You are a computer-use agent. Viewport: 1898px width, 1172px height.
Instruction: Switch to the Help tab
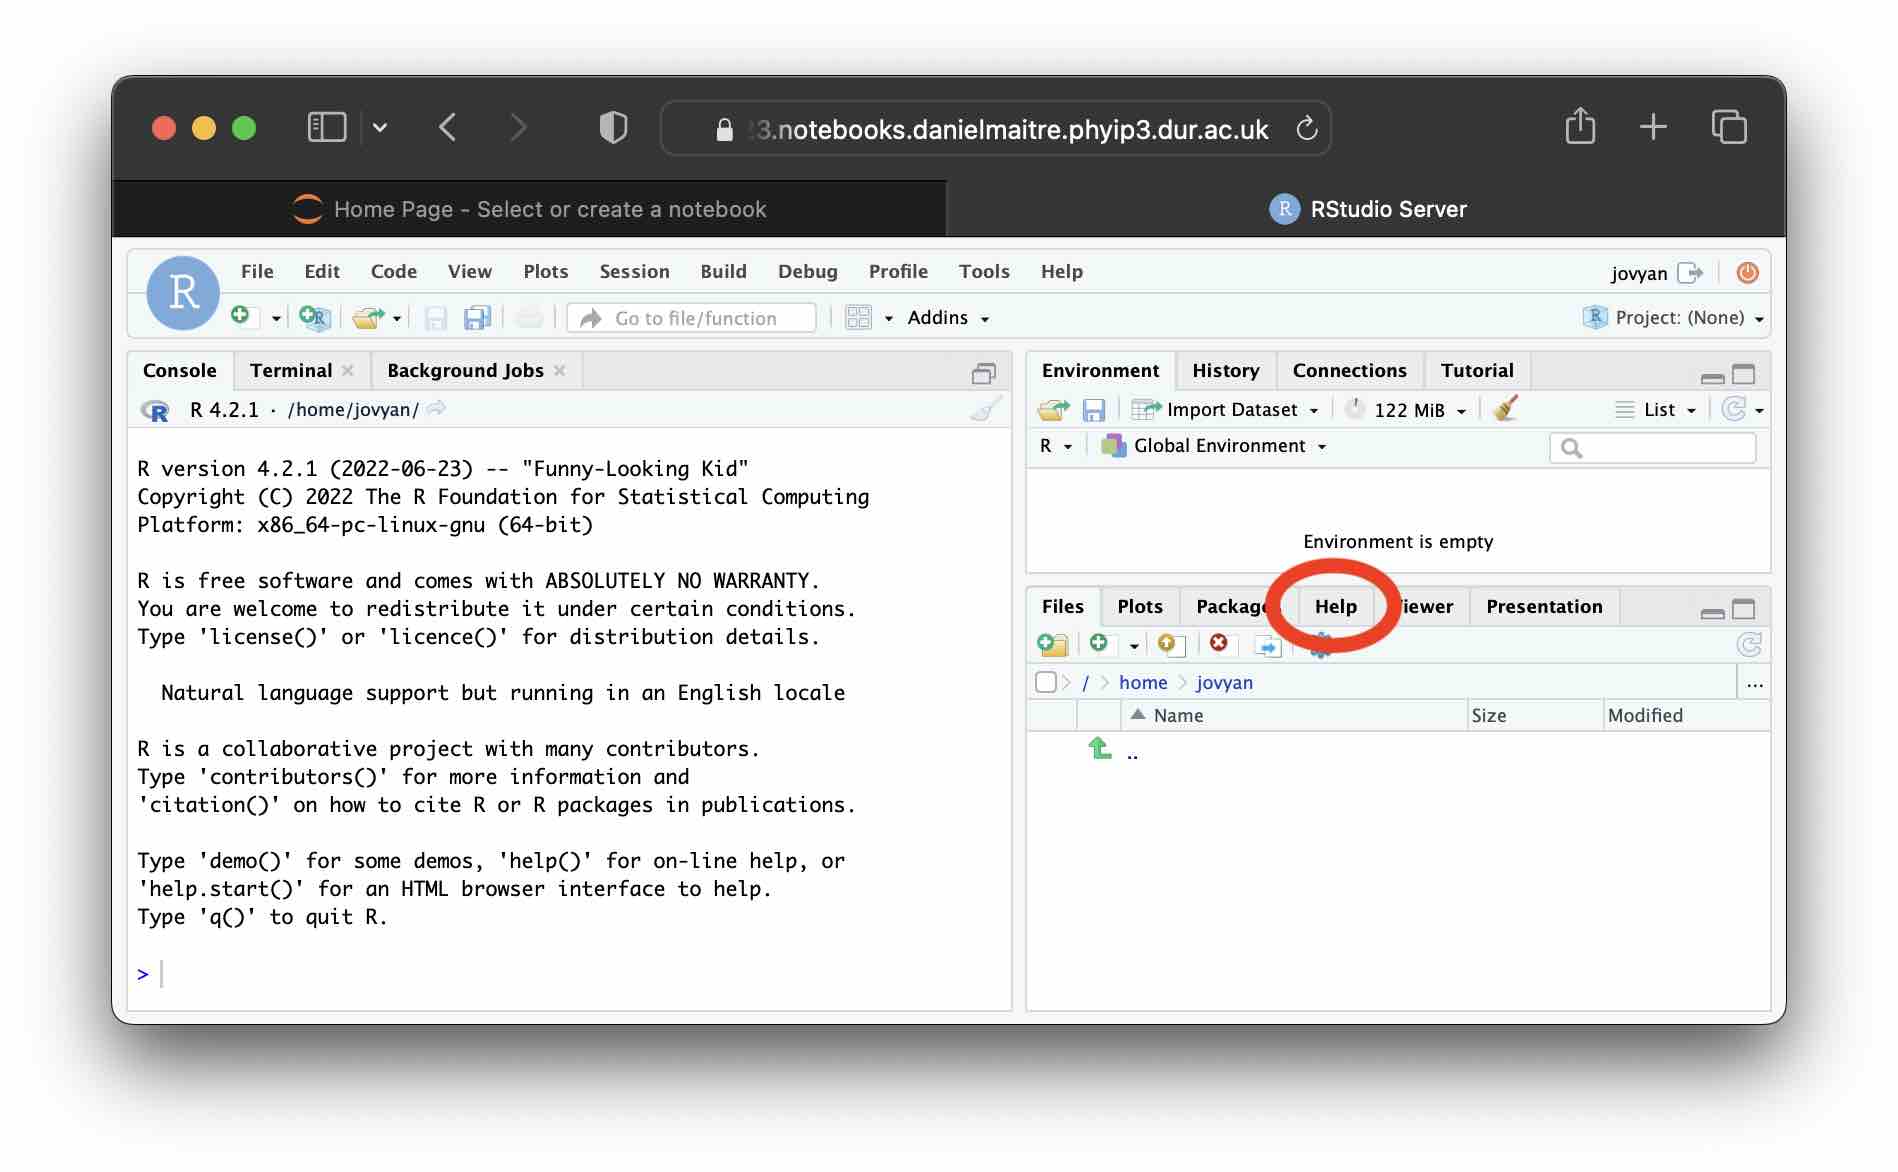tap(1335, 606)
